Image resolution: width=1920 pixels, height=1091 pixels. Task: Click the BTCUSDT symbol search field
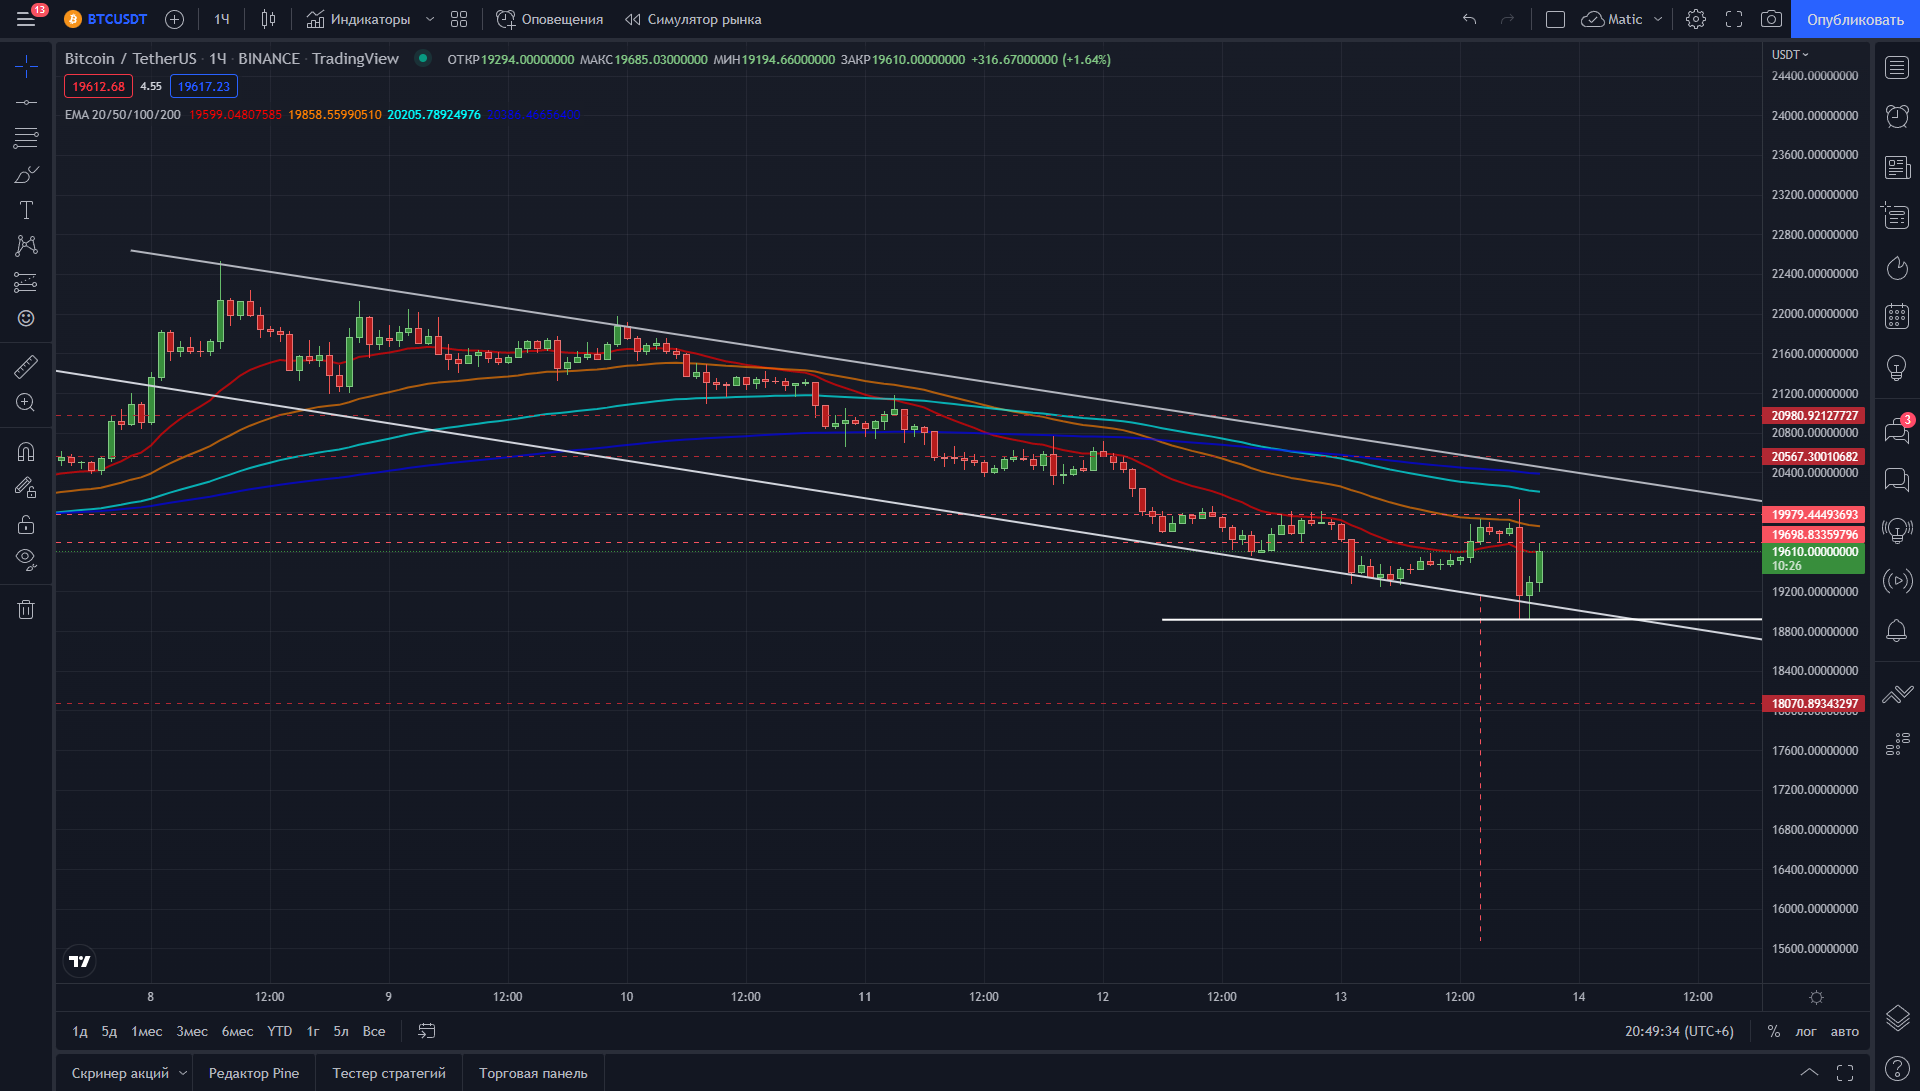click(117, 19)
